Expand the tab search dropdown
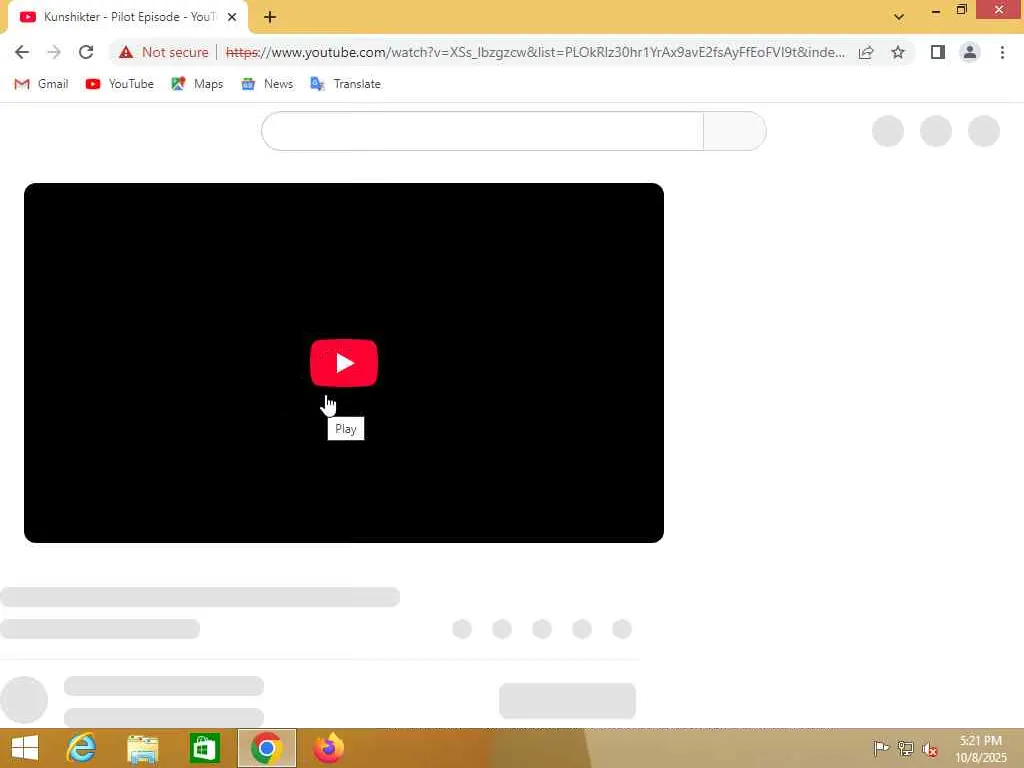 tap(899, 17)
